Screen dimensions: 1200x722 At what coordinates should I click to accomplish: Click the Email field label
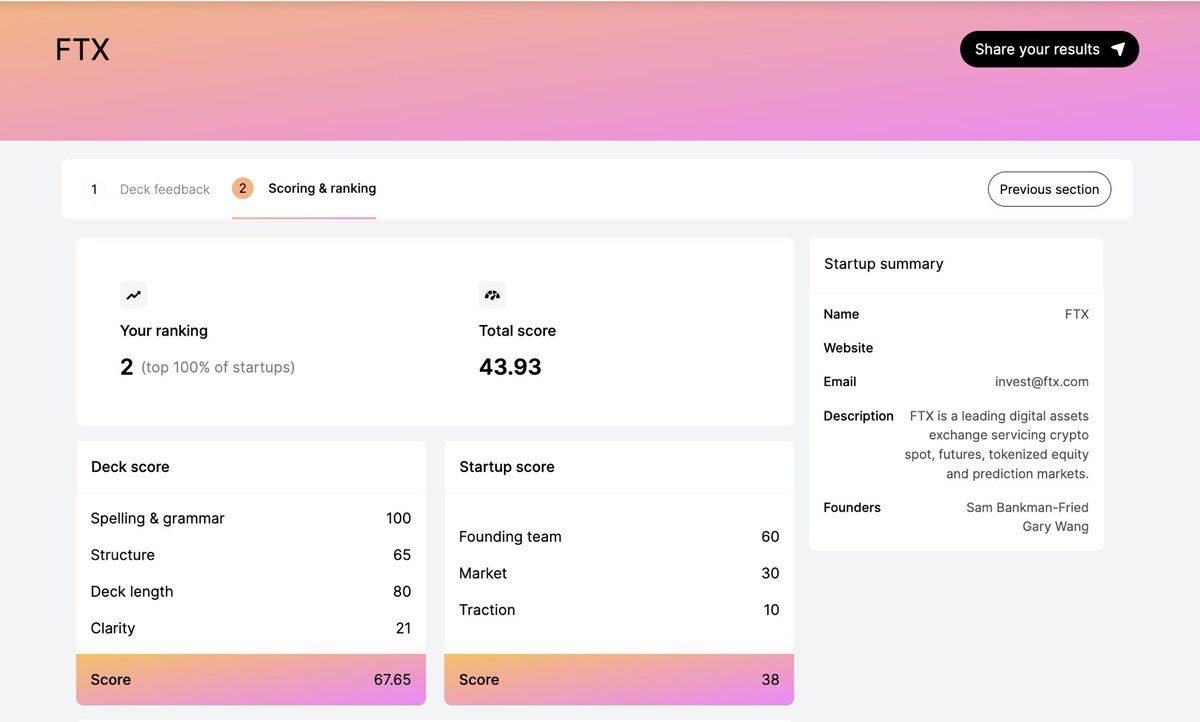[x=840, y=382]
